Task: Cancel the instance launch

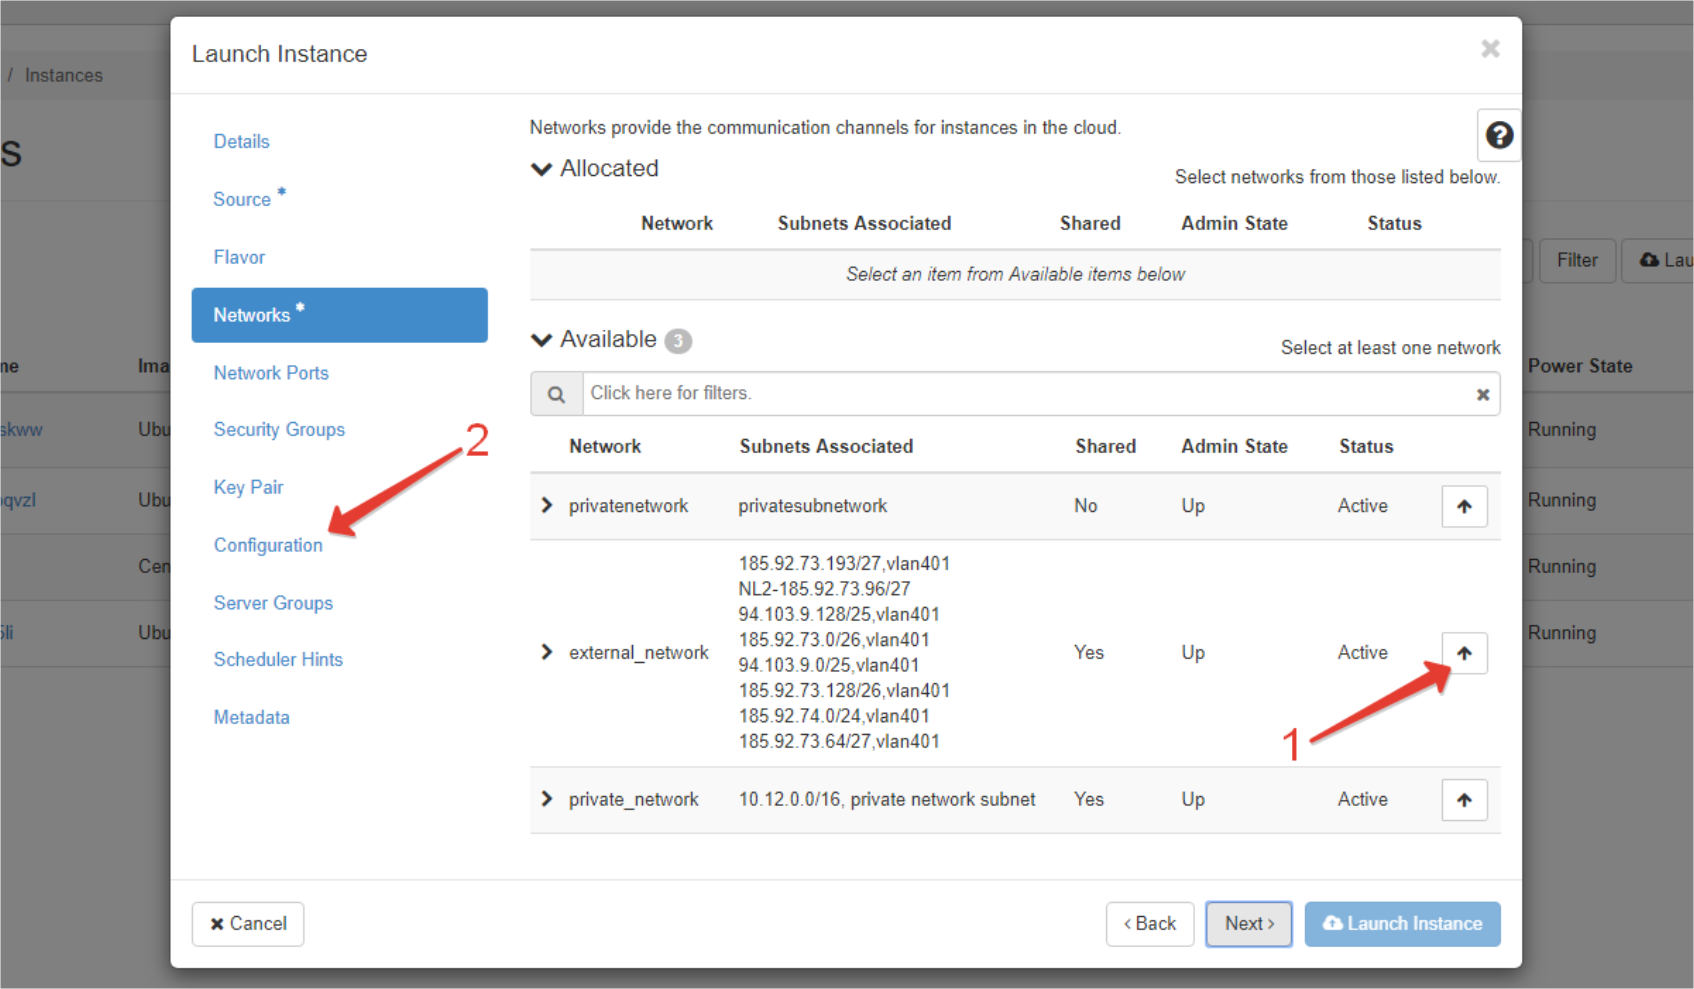Action: [248, 924]
